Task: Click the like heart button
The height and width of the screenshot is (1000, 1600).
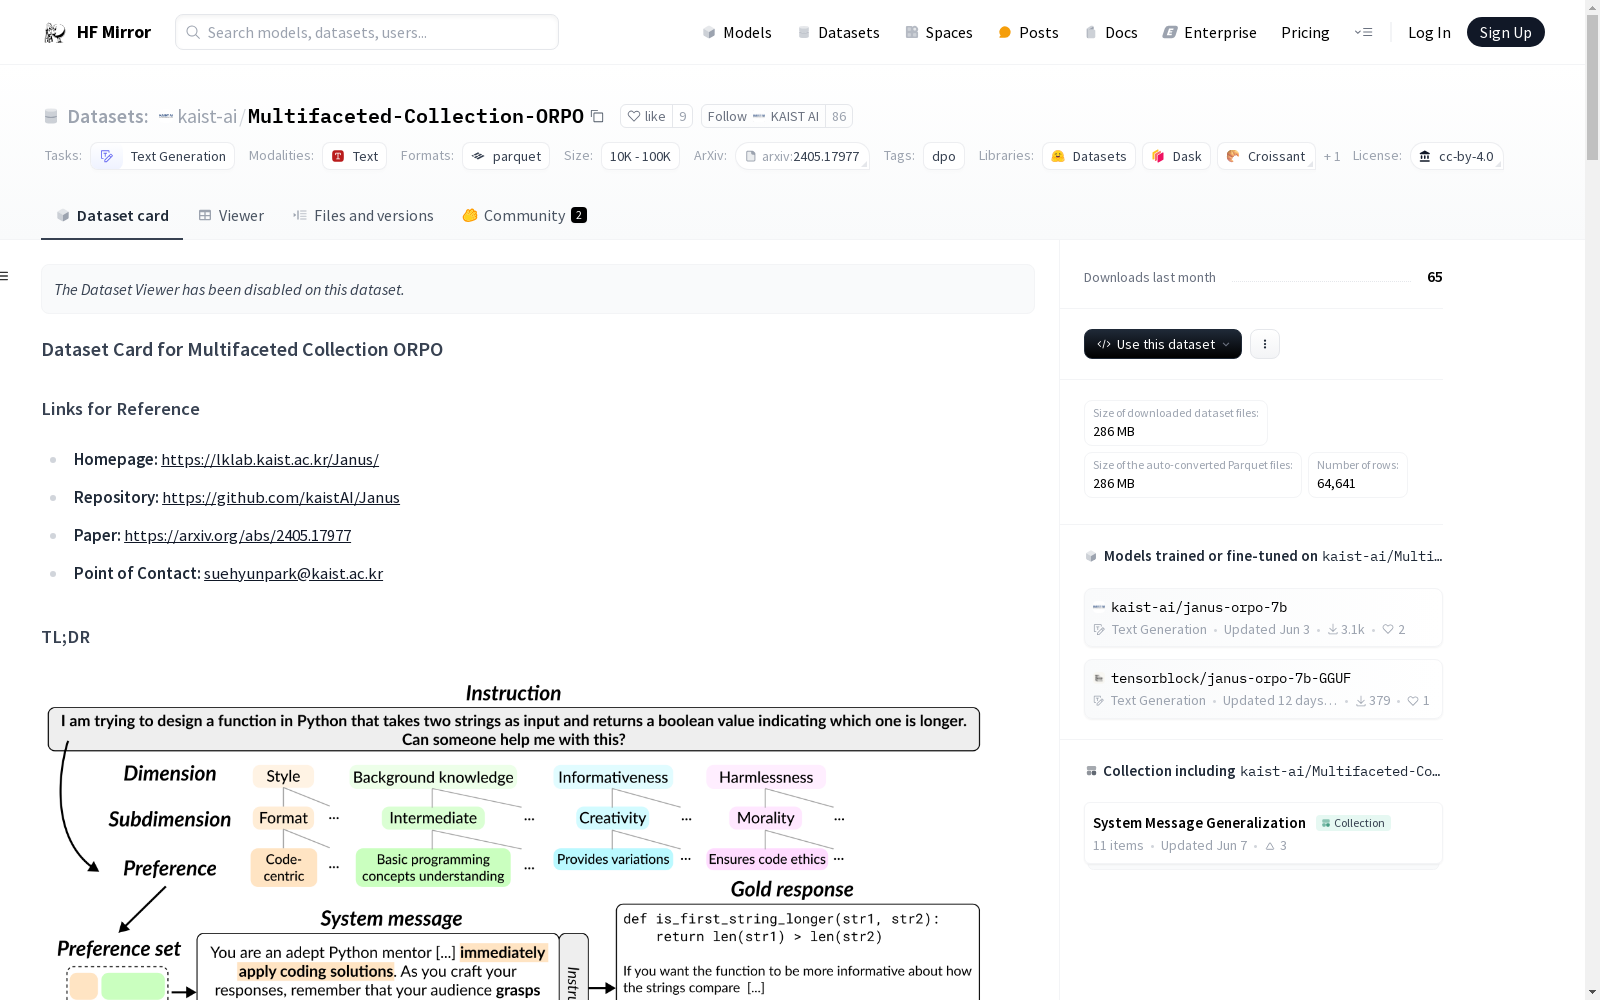Action: (x=646, y=116)
